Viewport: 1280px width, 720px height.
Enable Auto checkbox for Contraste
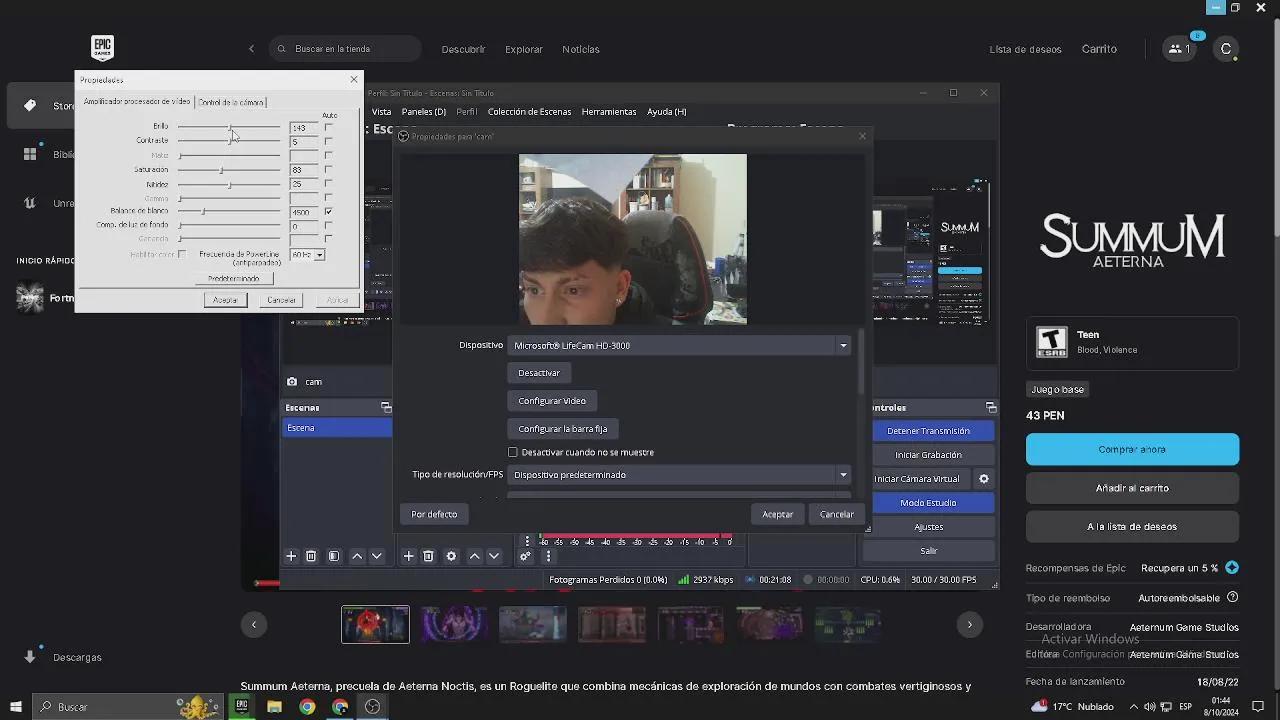point(328,141)
